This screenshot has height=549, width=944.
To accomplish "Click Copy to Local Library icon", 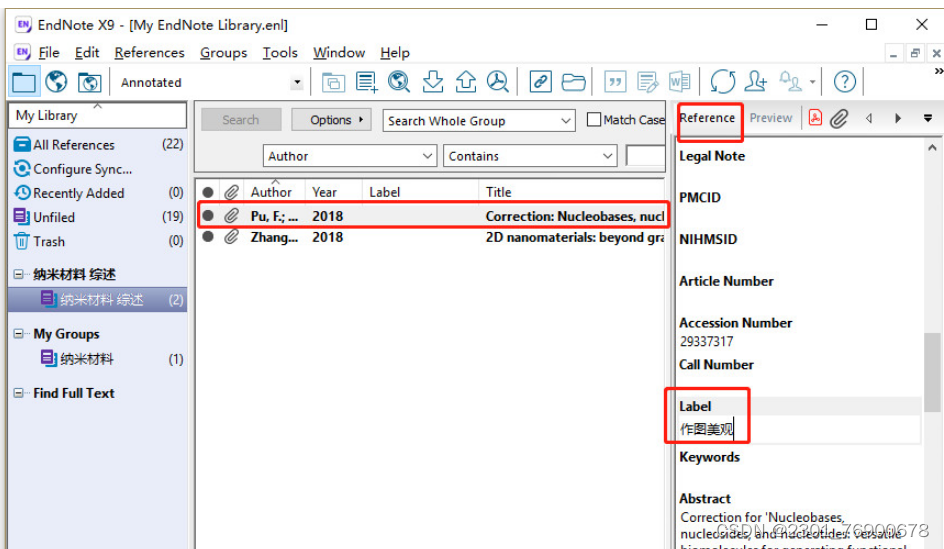I will [x=333, y=82].
